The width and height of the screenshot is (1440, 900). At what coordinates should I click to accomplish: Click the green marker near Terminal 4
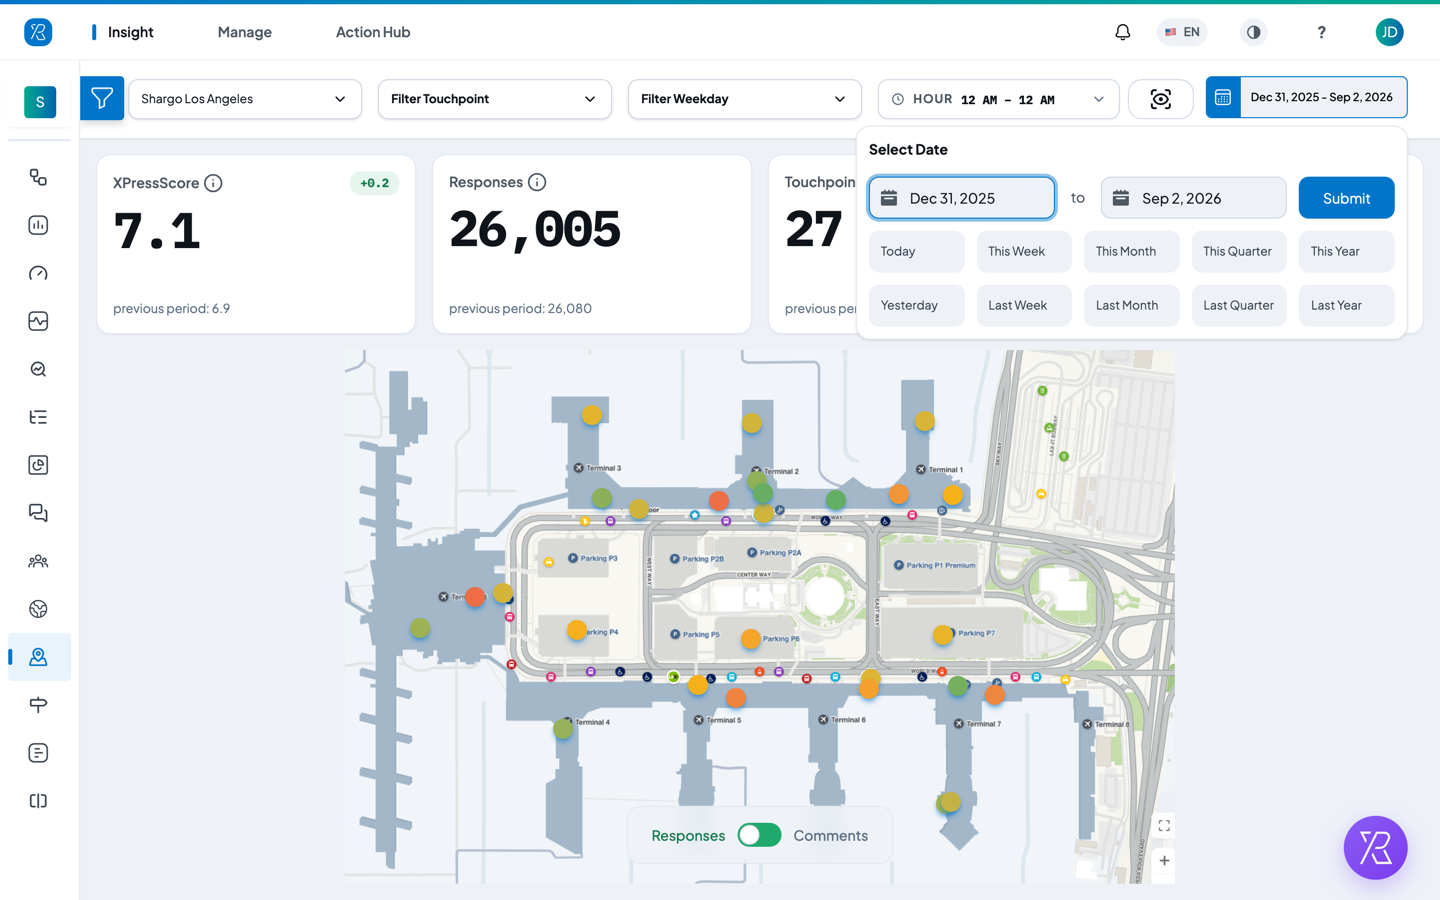coord(563,729)
